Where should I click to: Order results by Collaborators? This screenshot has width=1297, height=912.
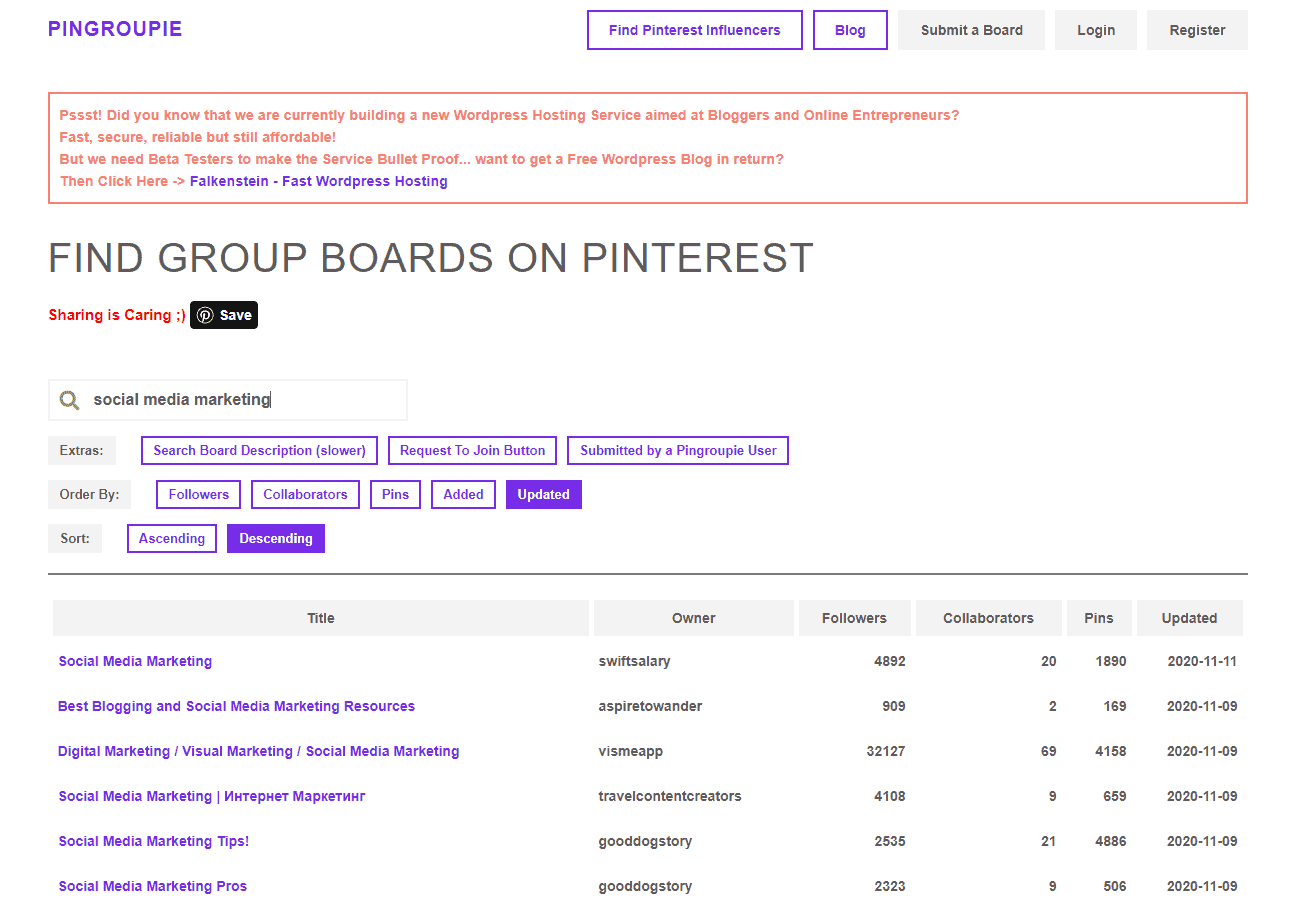coord(305,495)
